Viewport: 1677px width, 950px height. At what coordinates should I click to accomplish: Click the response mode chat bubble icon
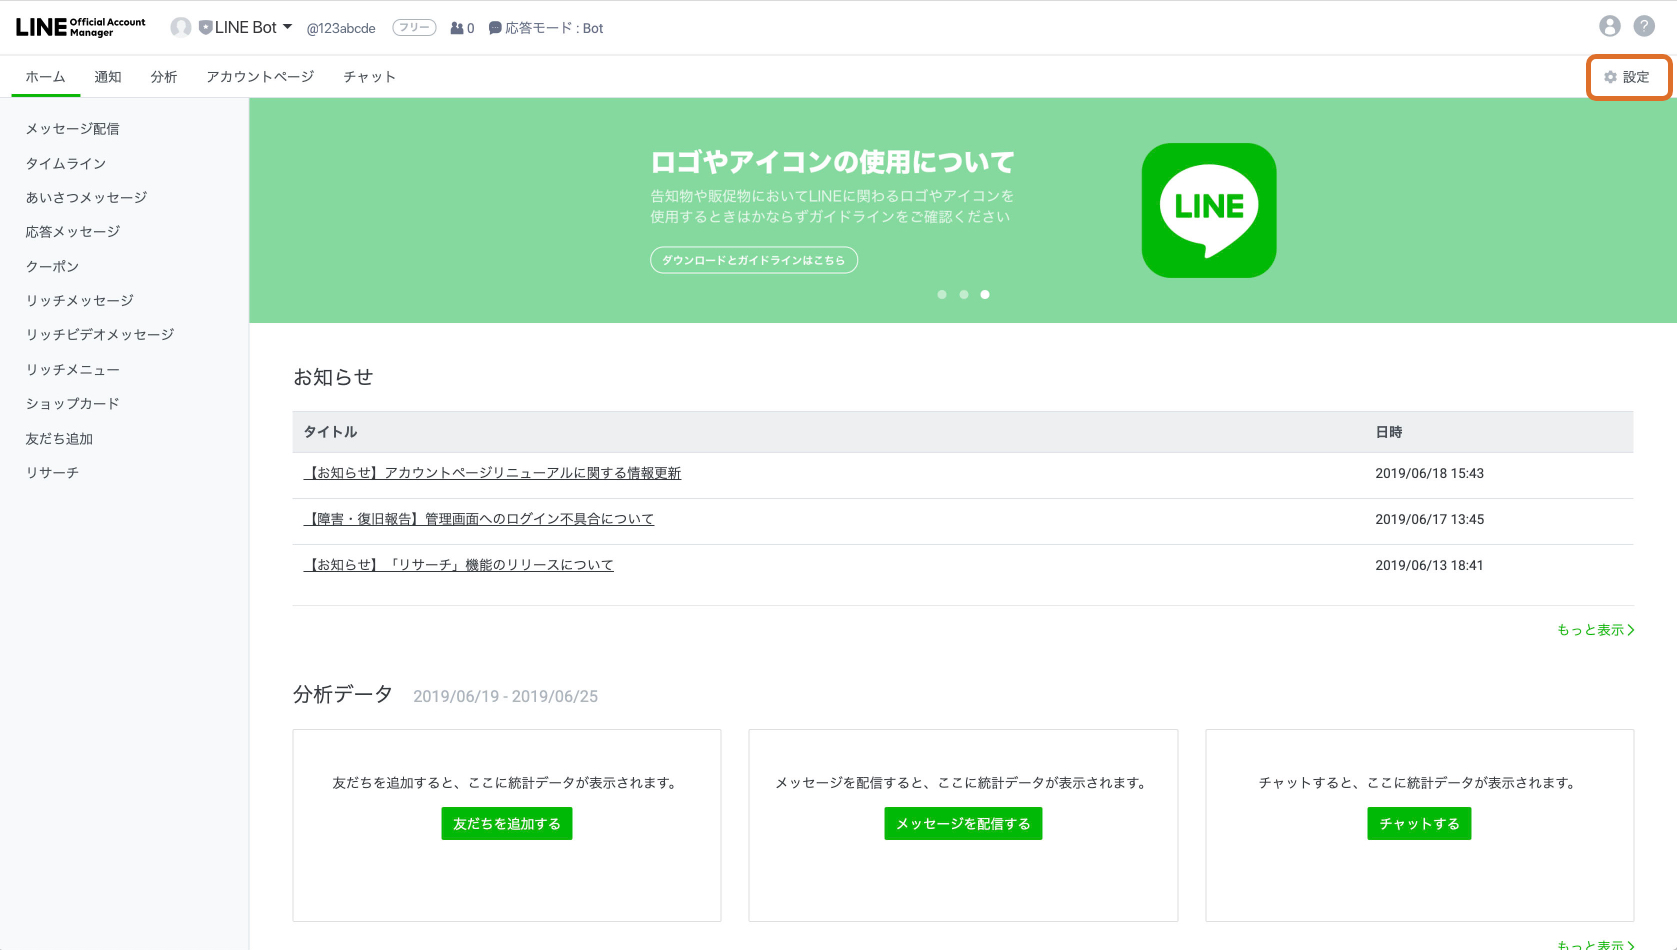click(x=495, y=28)
